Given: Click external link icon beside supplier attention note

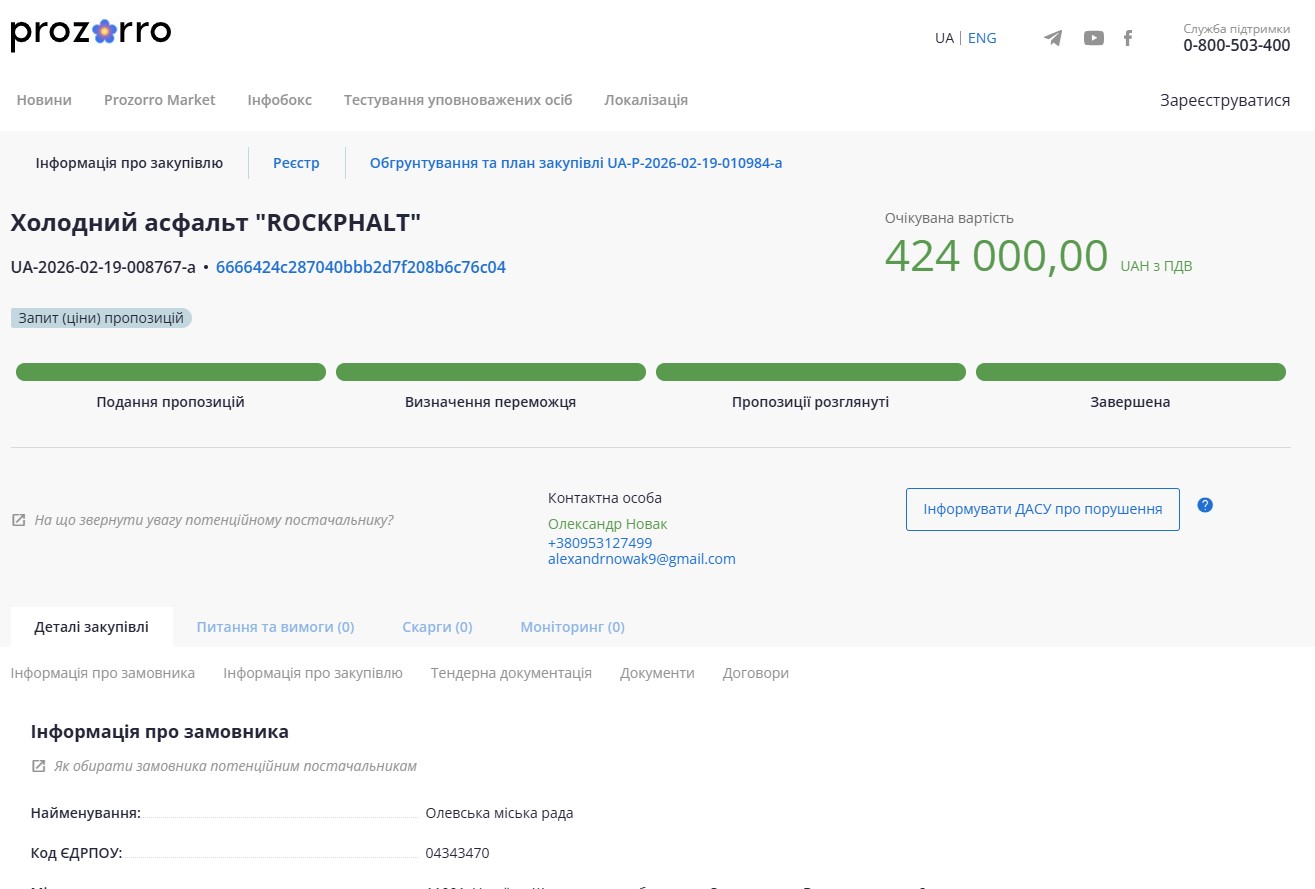Looking at the screenshot, I should (19, 520).
